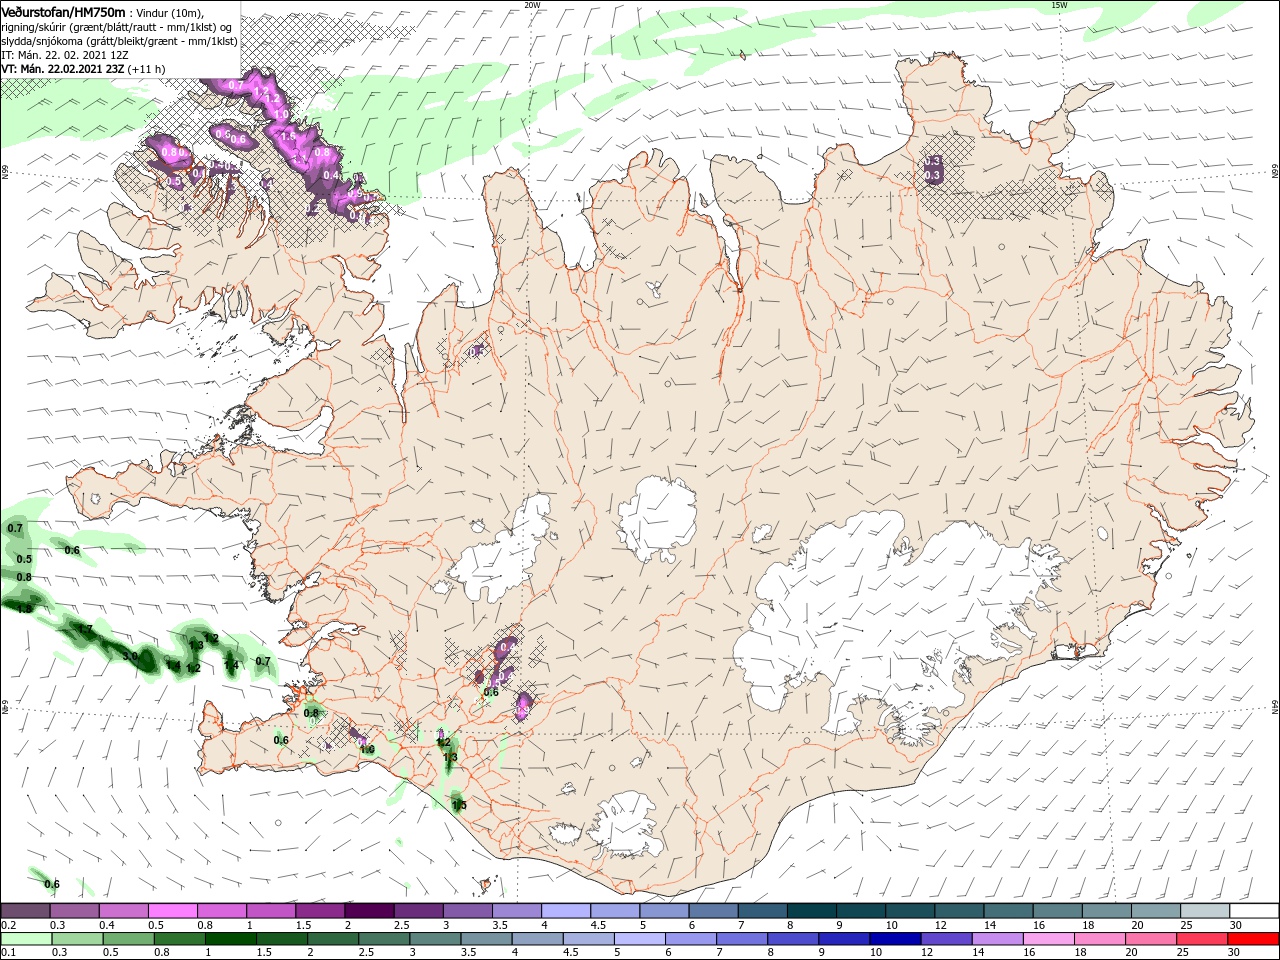Click the 'slydda/snjókoma' legend description line

pyautogui.click(x=119, y=41)
